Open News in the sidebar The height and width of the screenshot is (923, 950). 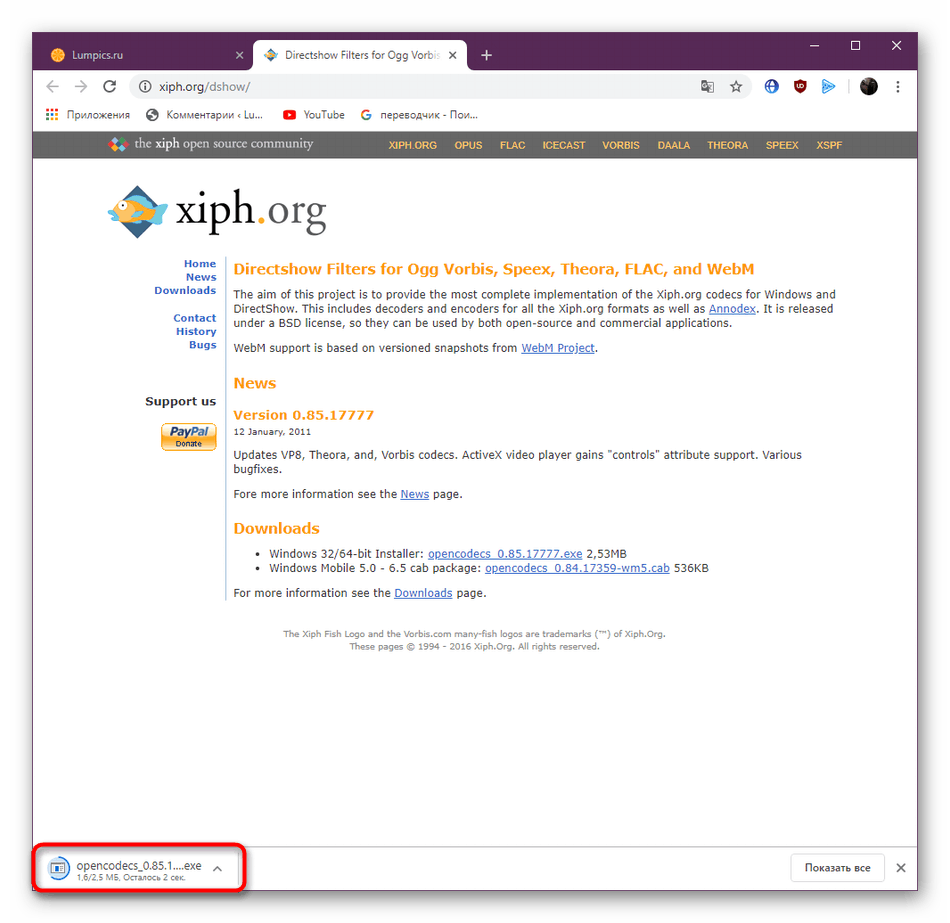201,277
